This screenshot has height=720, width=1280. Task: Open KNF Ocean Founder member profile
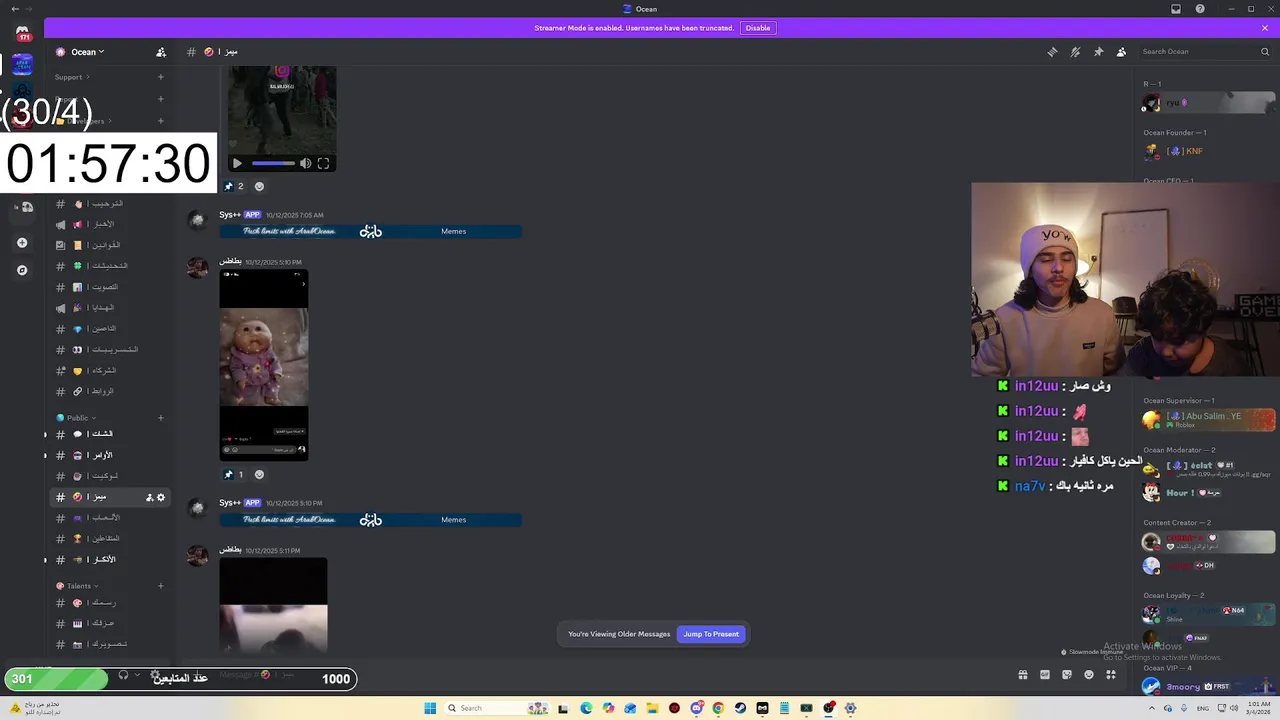tap(1209, 151)
